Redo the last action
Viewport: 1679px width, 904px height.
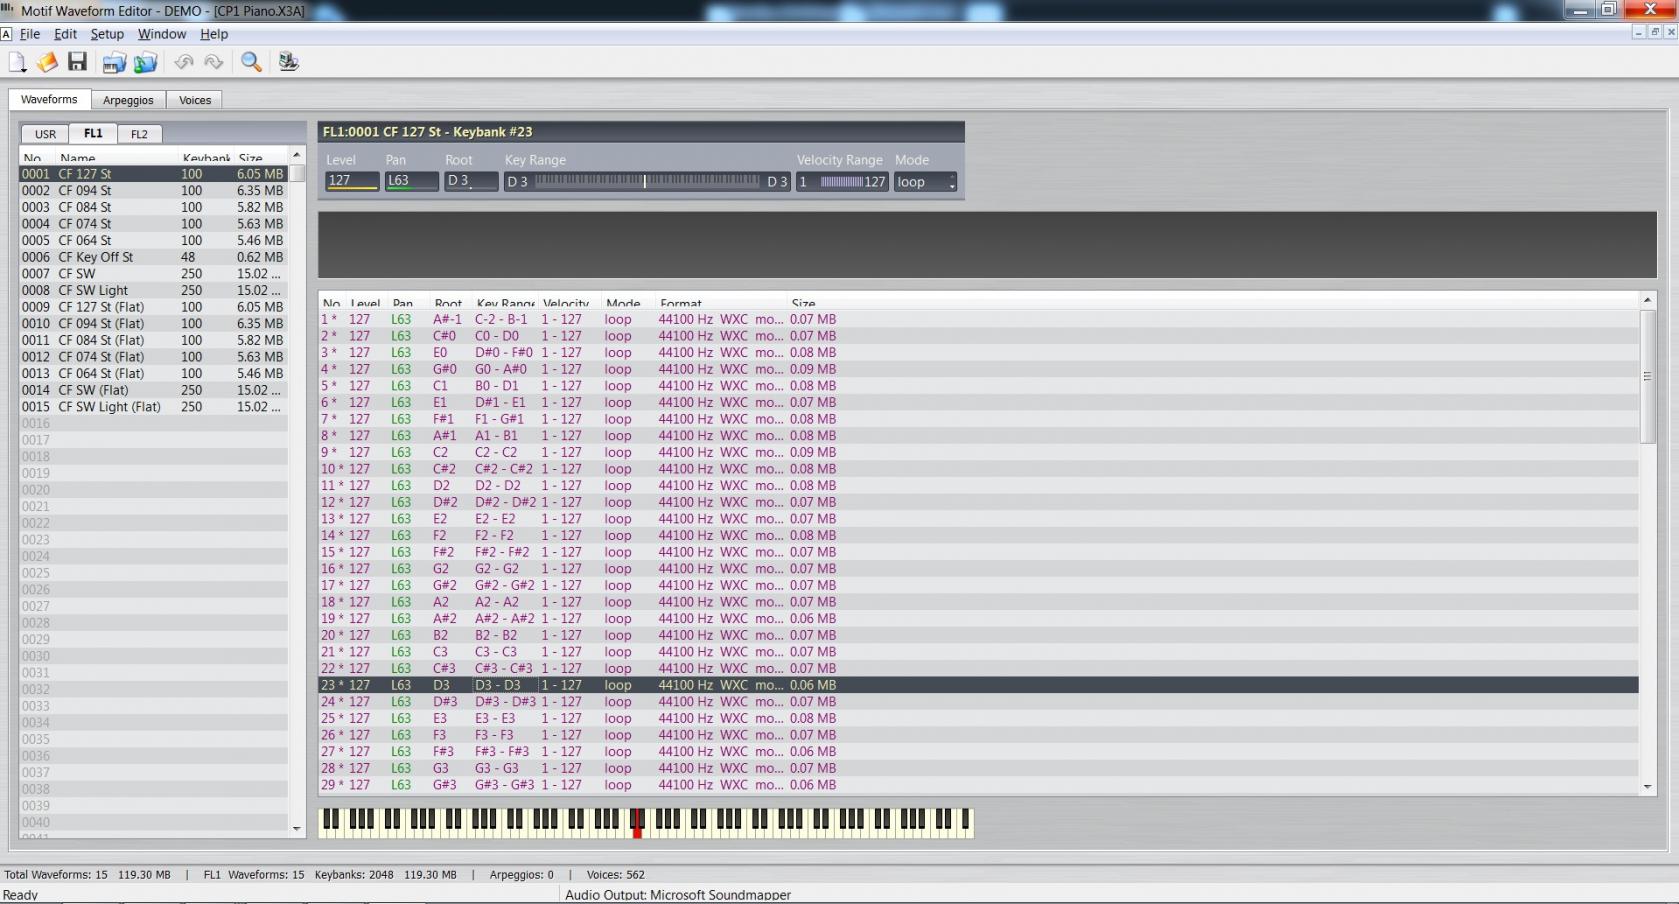click(214, 62)
